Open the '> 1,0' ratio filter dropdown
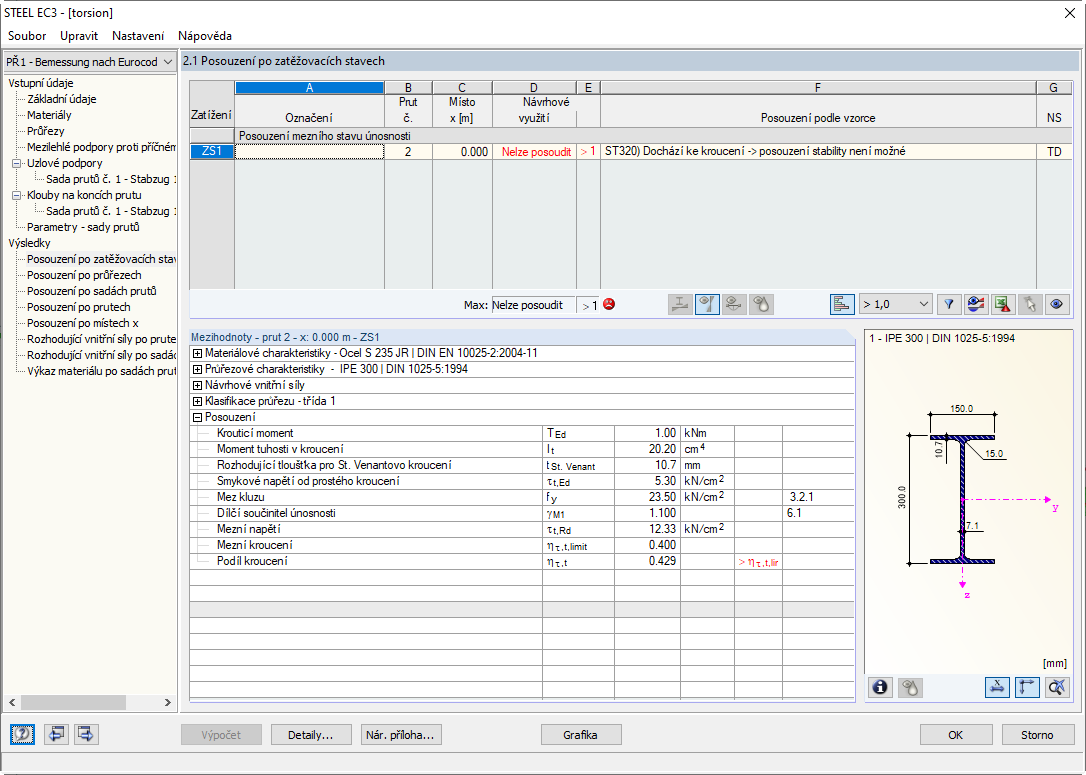The height and width of the screenshot is (775, 1086). pyautogui.click(x=895, y=304)
